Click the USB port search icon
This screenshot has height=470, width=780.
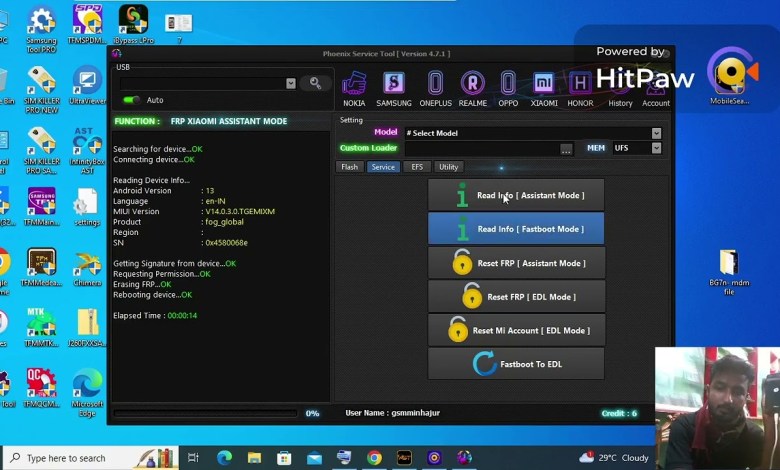coord(316,83)
